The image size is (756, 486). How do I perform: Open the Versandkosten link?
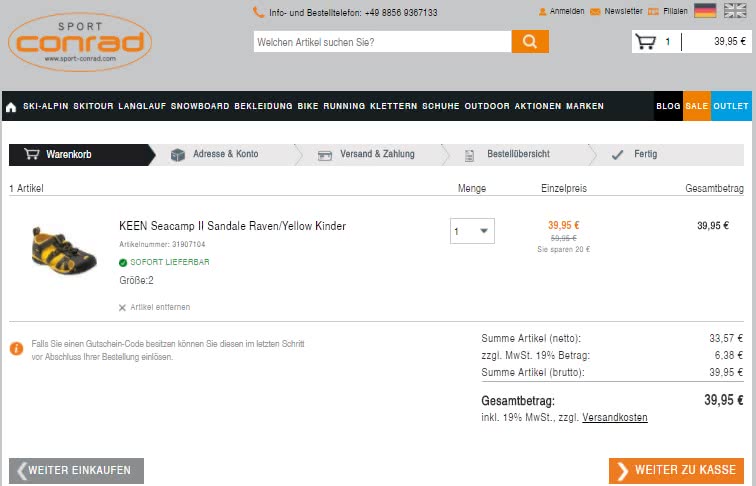(x=614, y=417)
